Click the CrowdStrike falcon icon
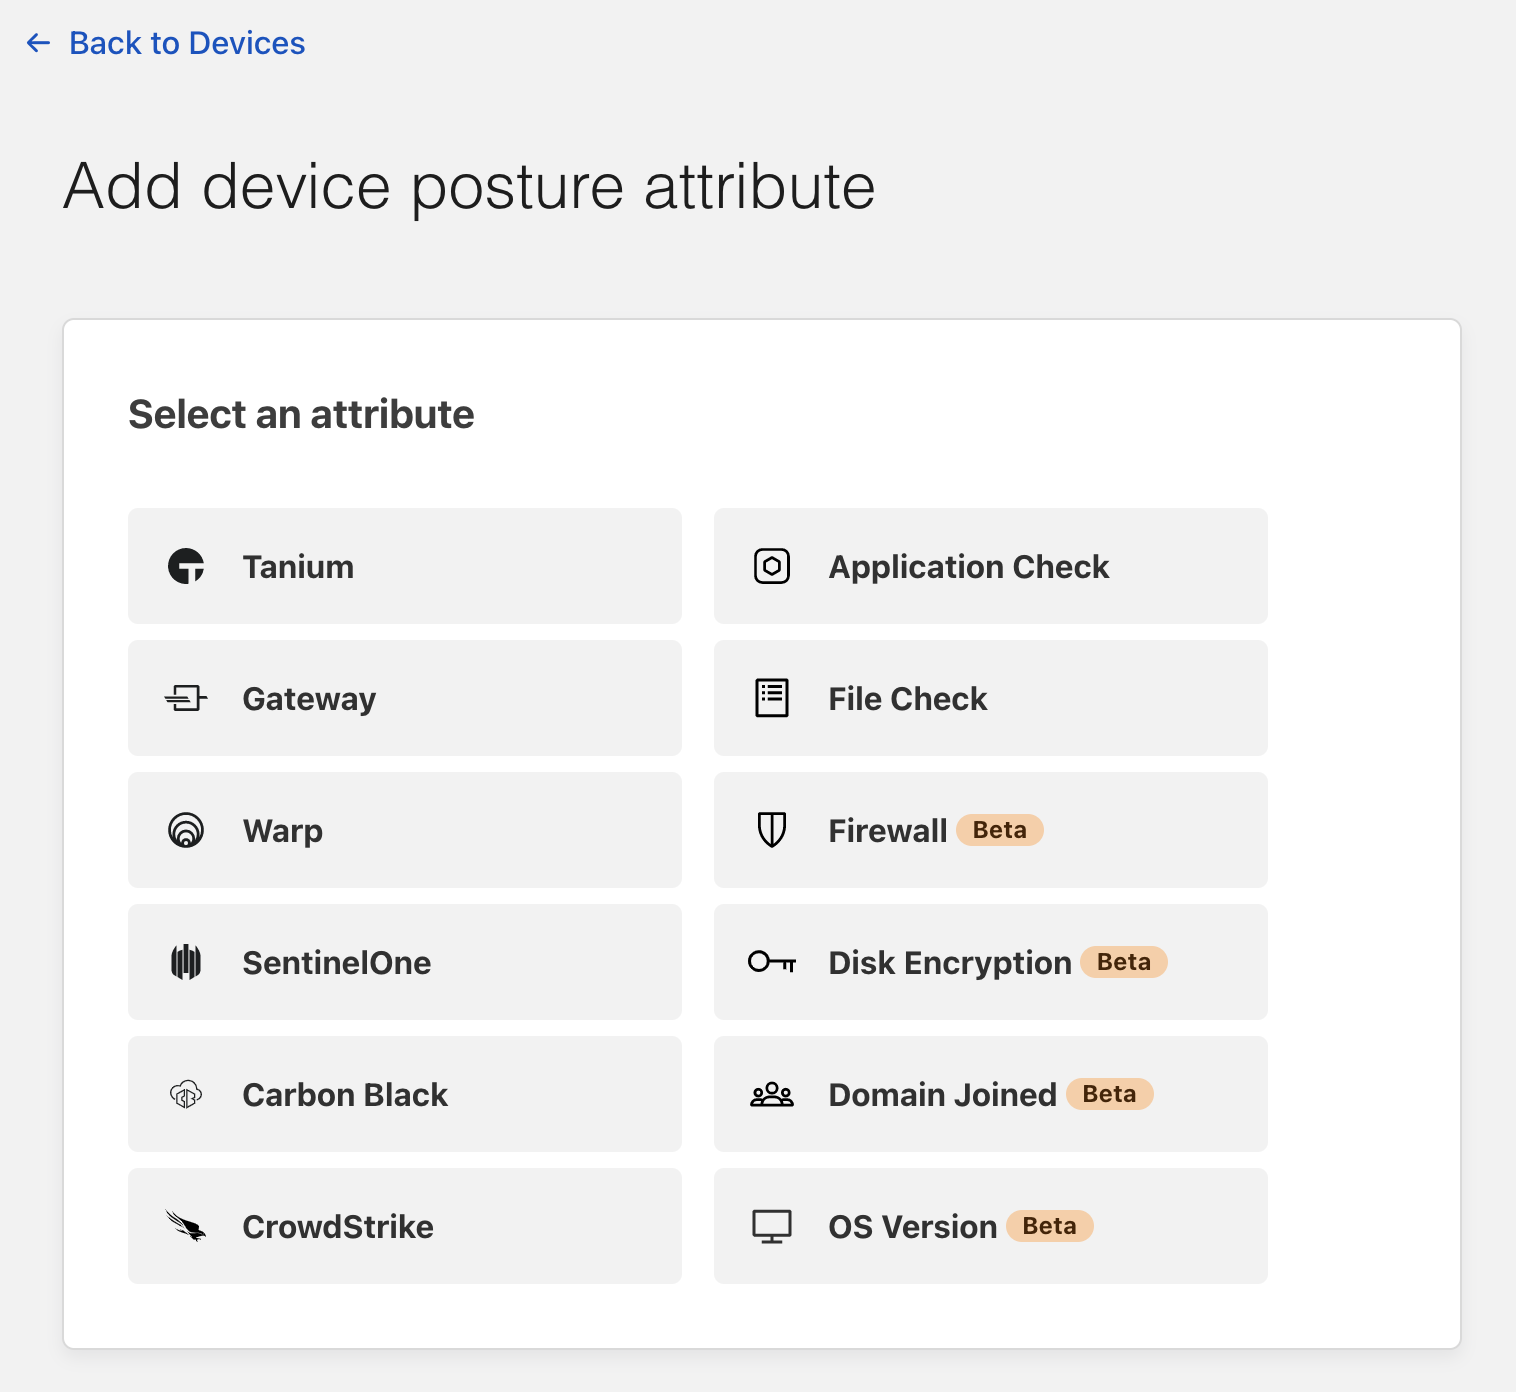The height and width of the screenshot is (1392, 1516). pyautogui.click(x=186, y=1226)
